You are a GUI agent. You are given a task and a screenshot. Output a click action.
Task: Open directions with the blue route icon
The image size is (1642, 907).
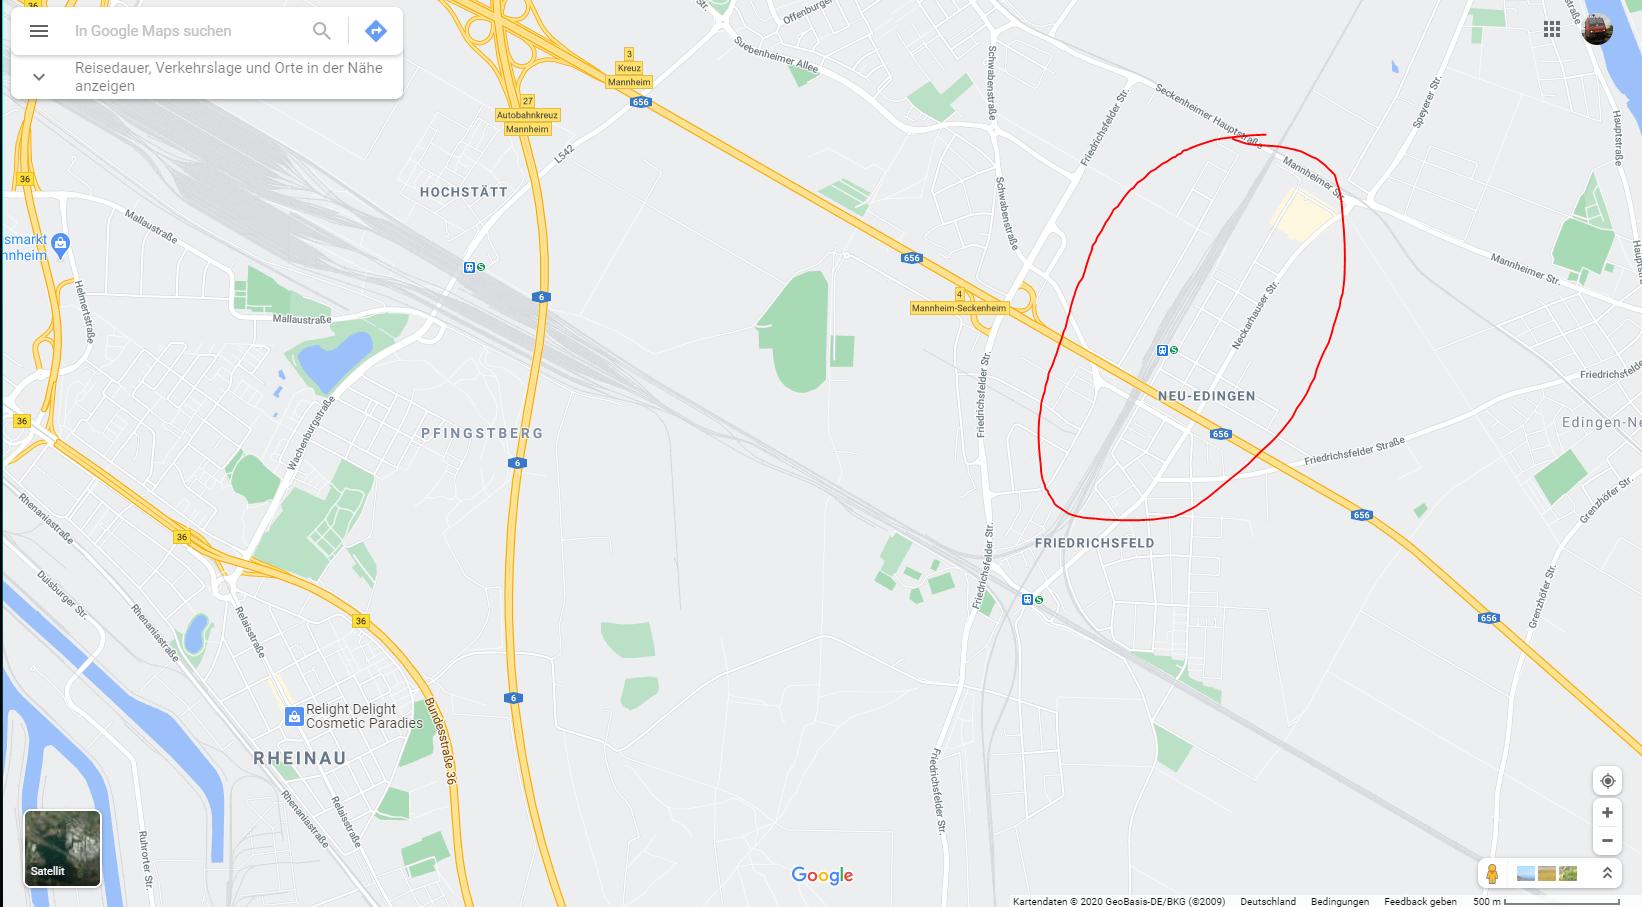[x=376, y=31]
